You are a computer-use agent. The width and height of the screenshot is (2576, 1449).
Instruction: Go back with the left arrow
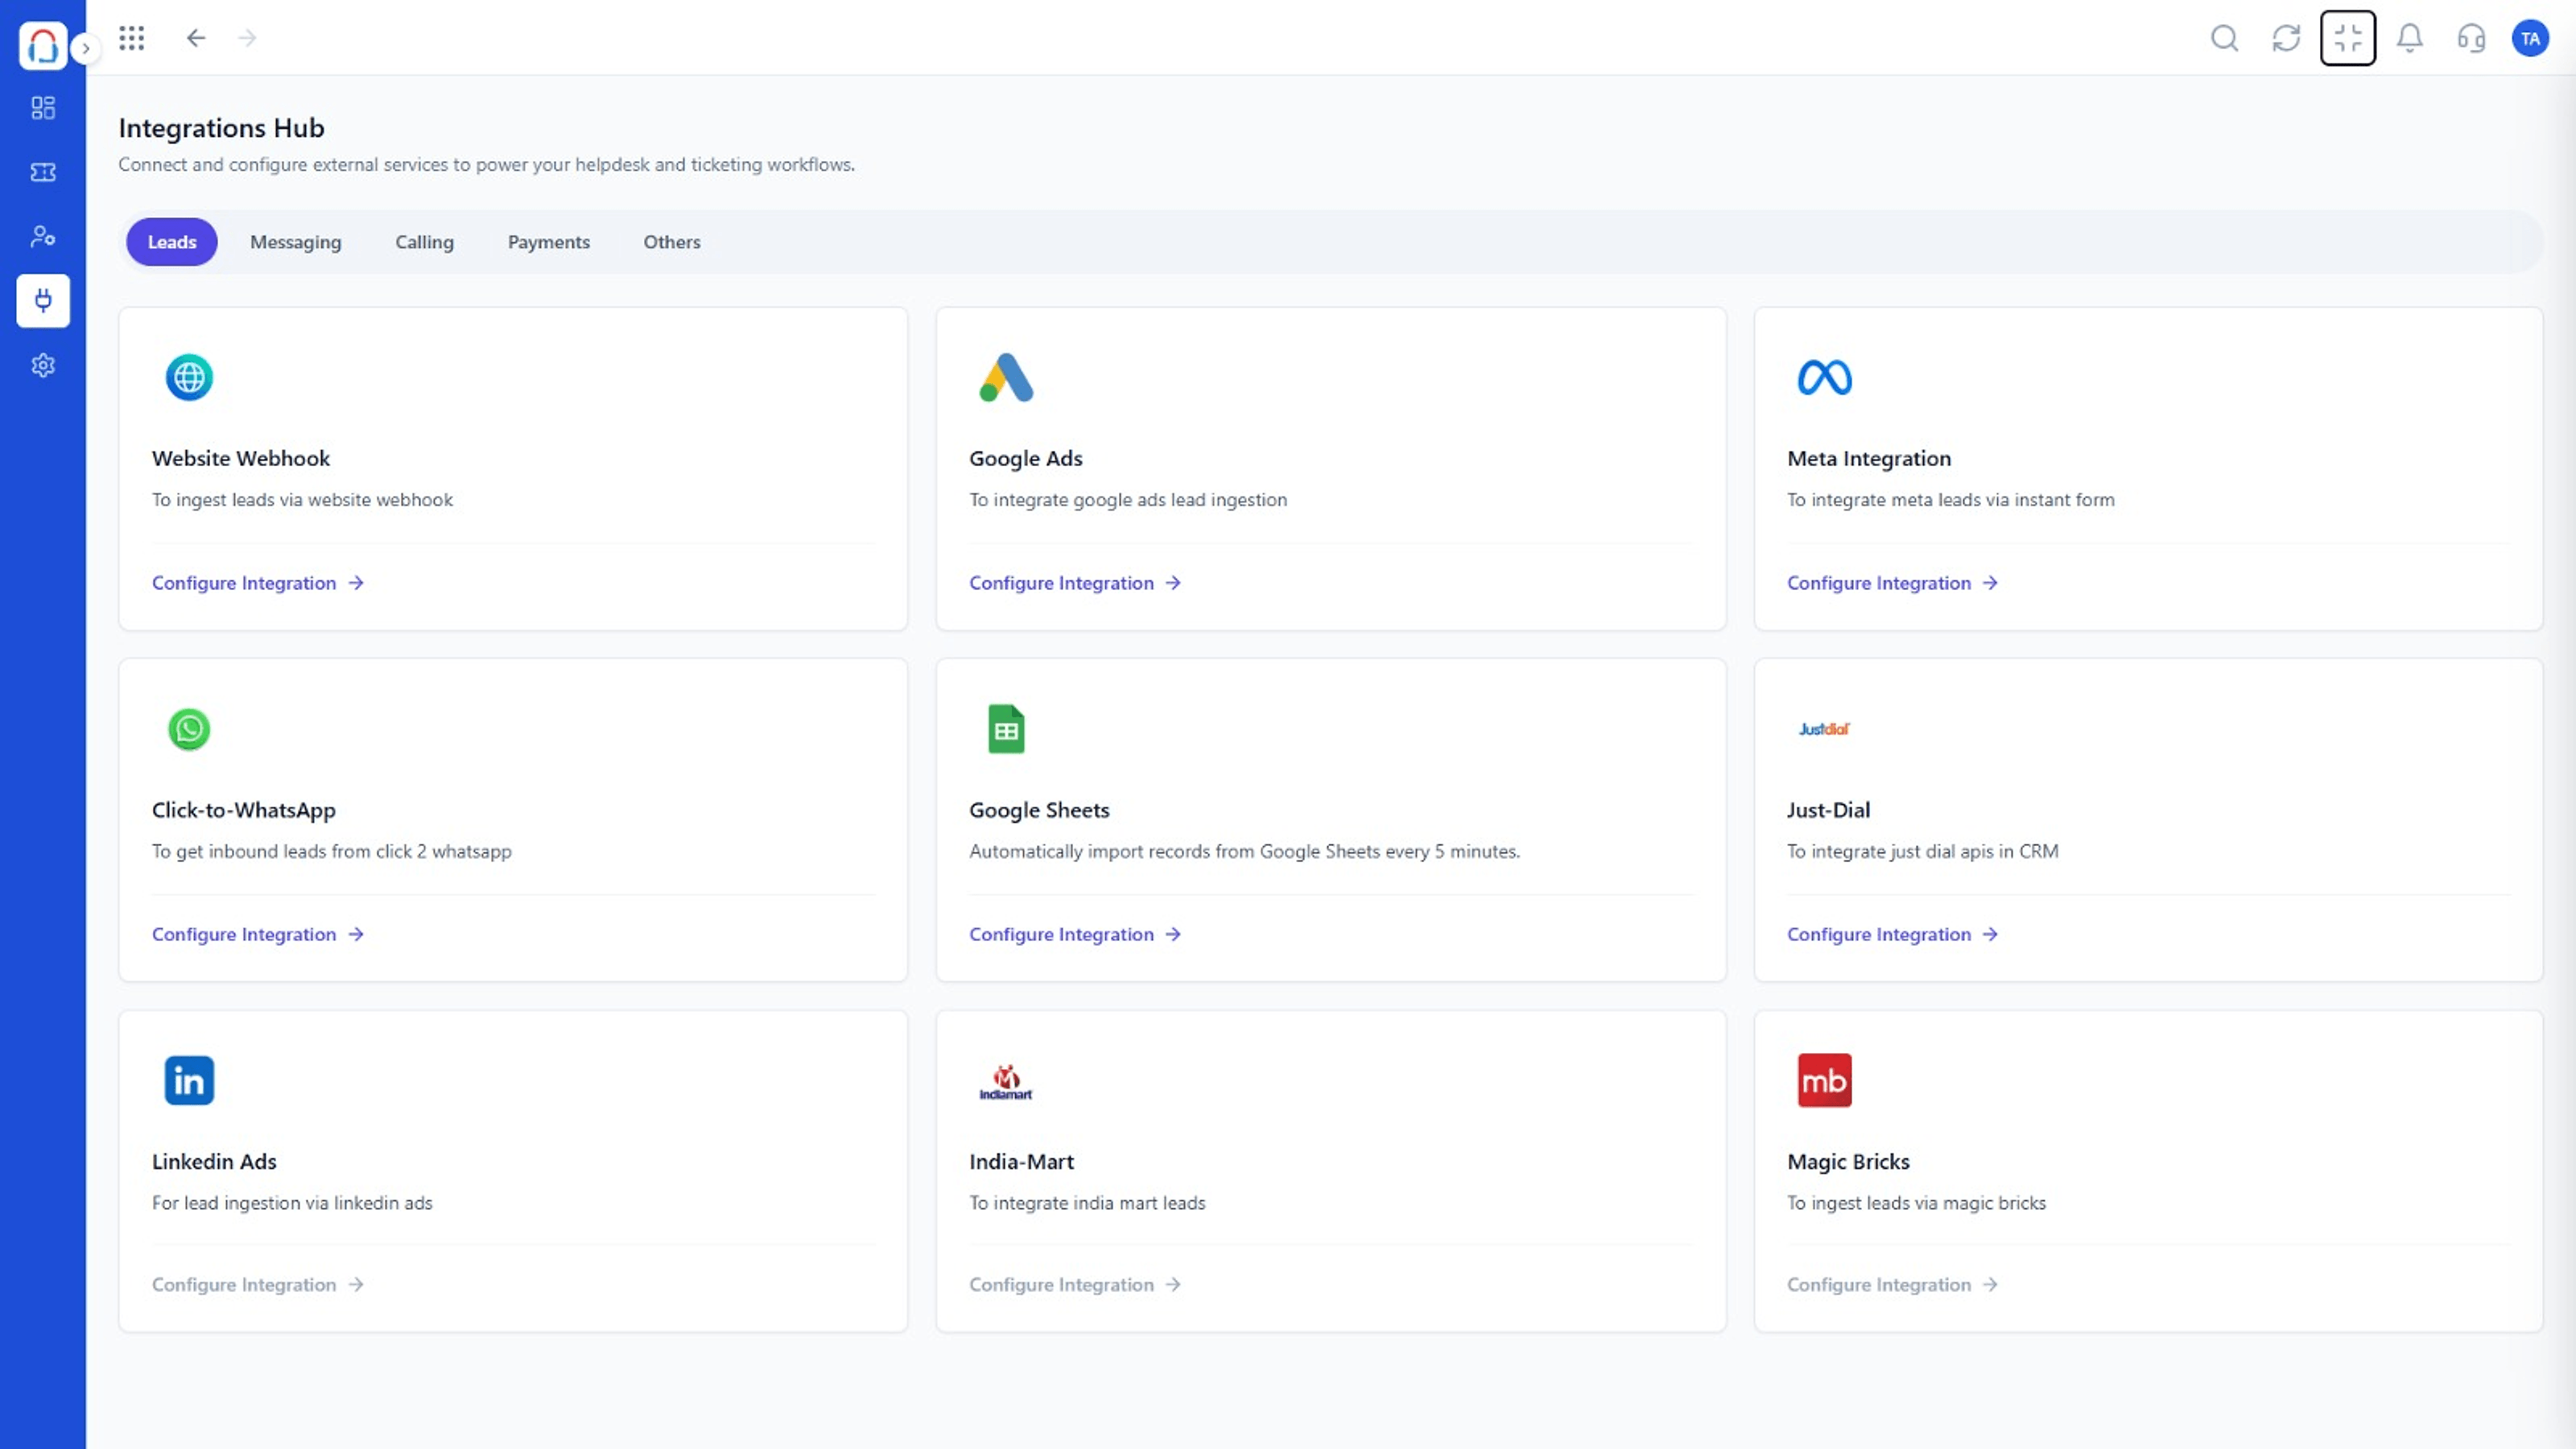(196, 38)
